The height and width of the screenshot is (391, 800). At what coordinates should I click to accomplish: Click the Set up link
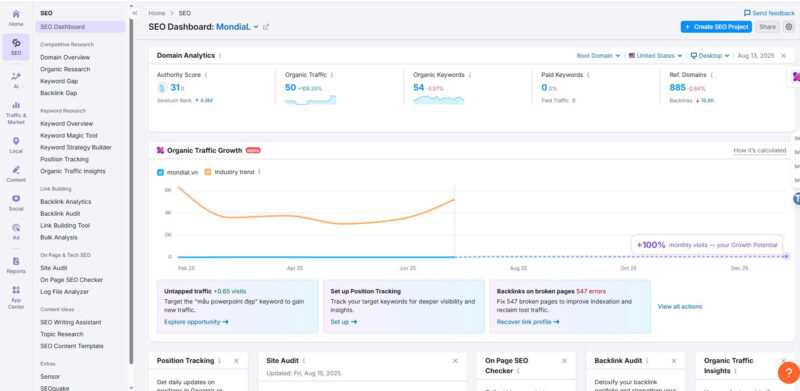click(x=344, y=322)
